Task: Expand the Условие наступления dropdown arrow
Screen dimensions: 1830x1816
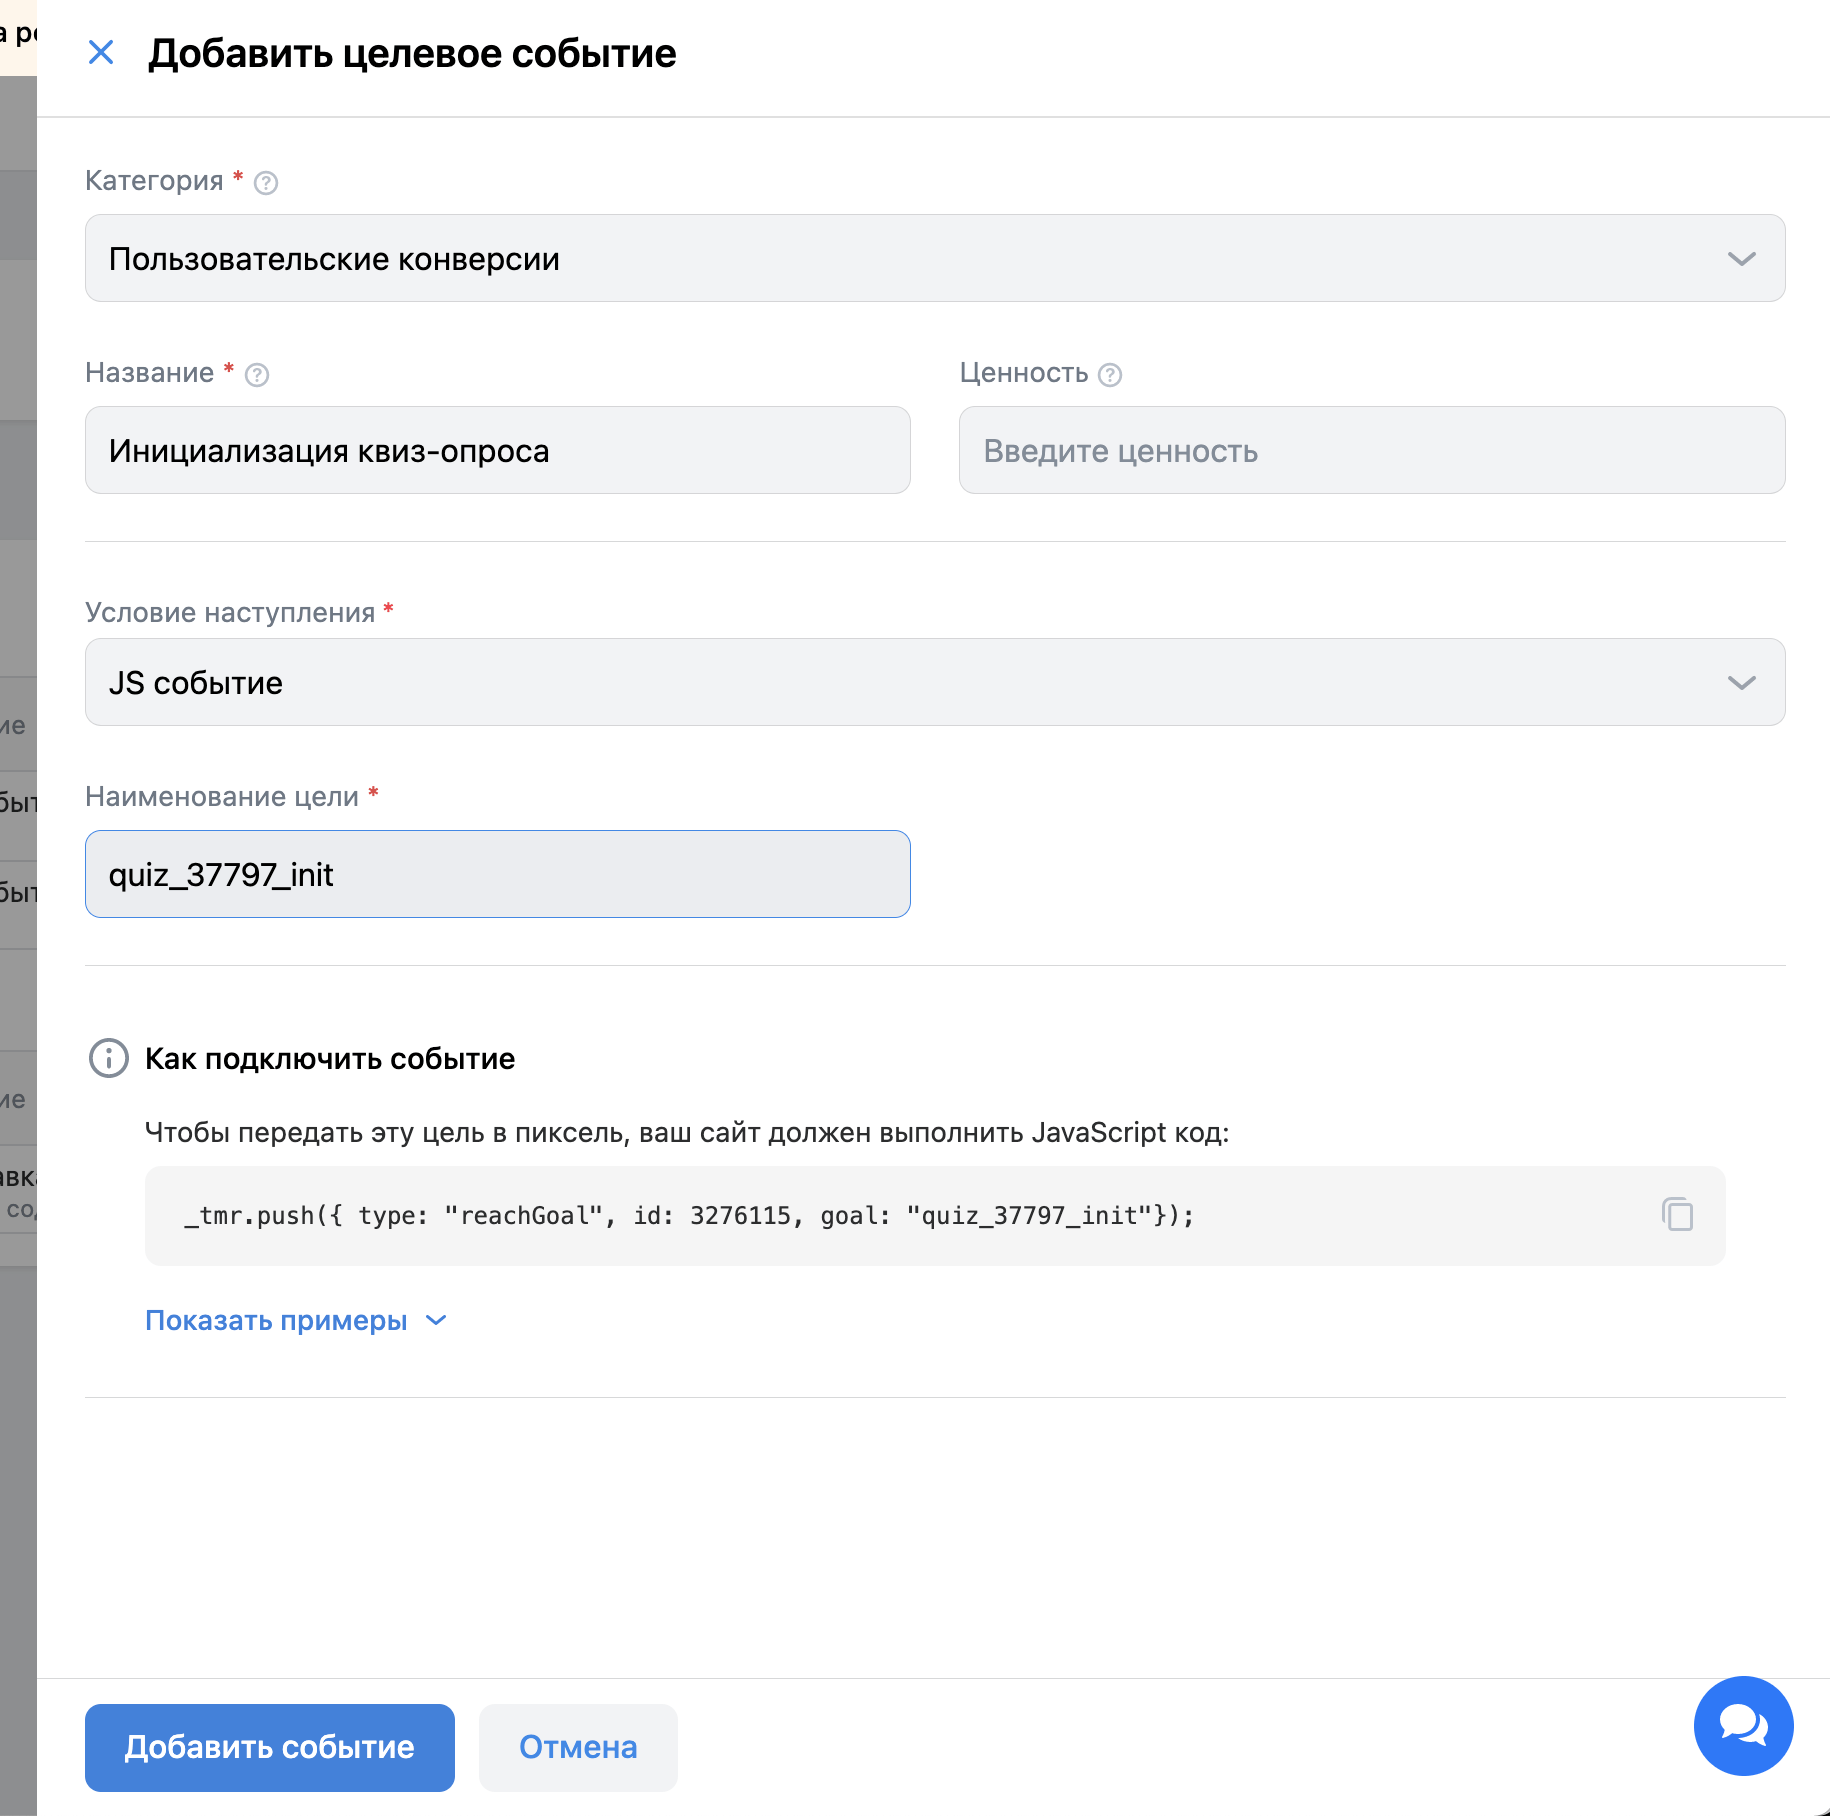Action: pos(1741,683)
